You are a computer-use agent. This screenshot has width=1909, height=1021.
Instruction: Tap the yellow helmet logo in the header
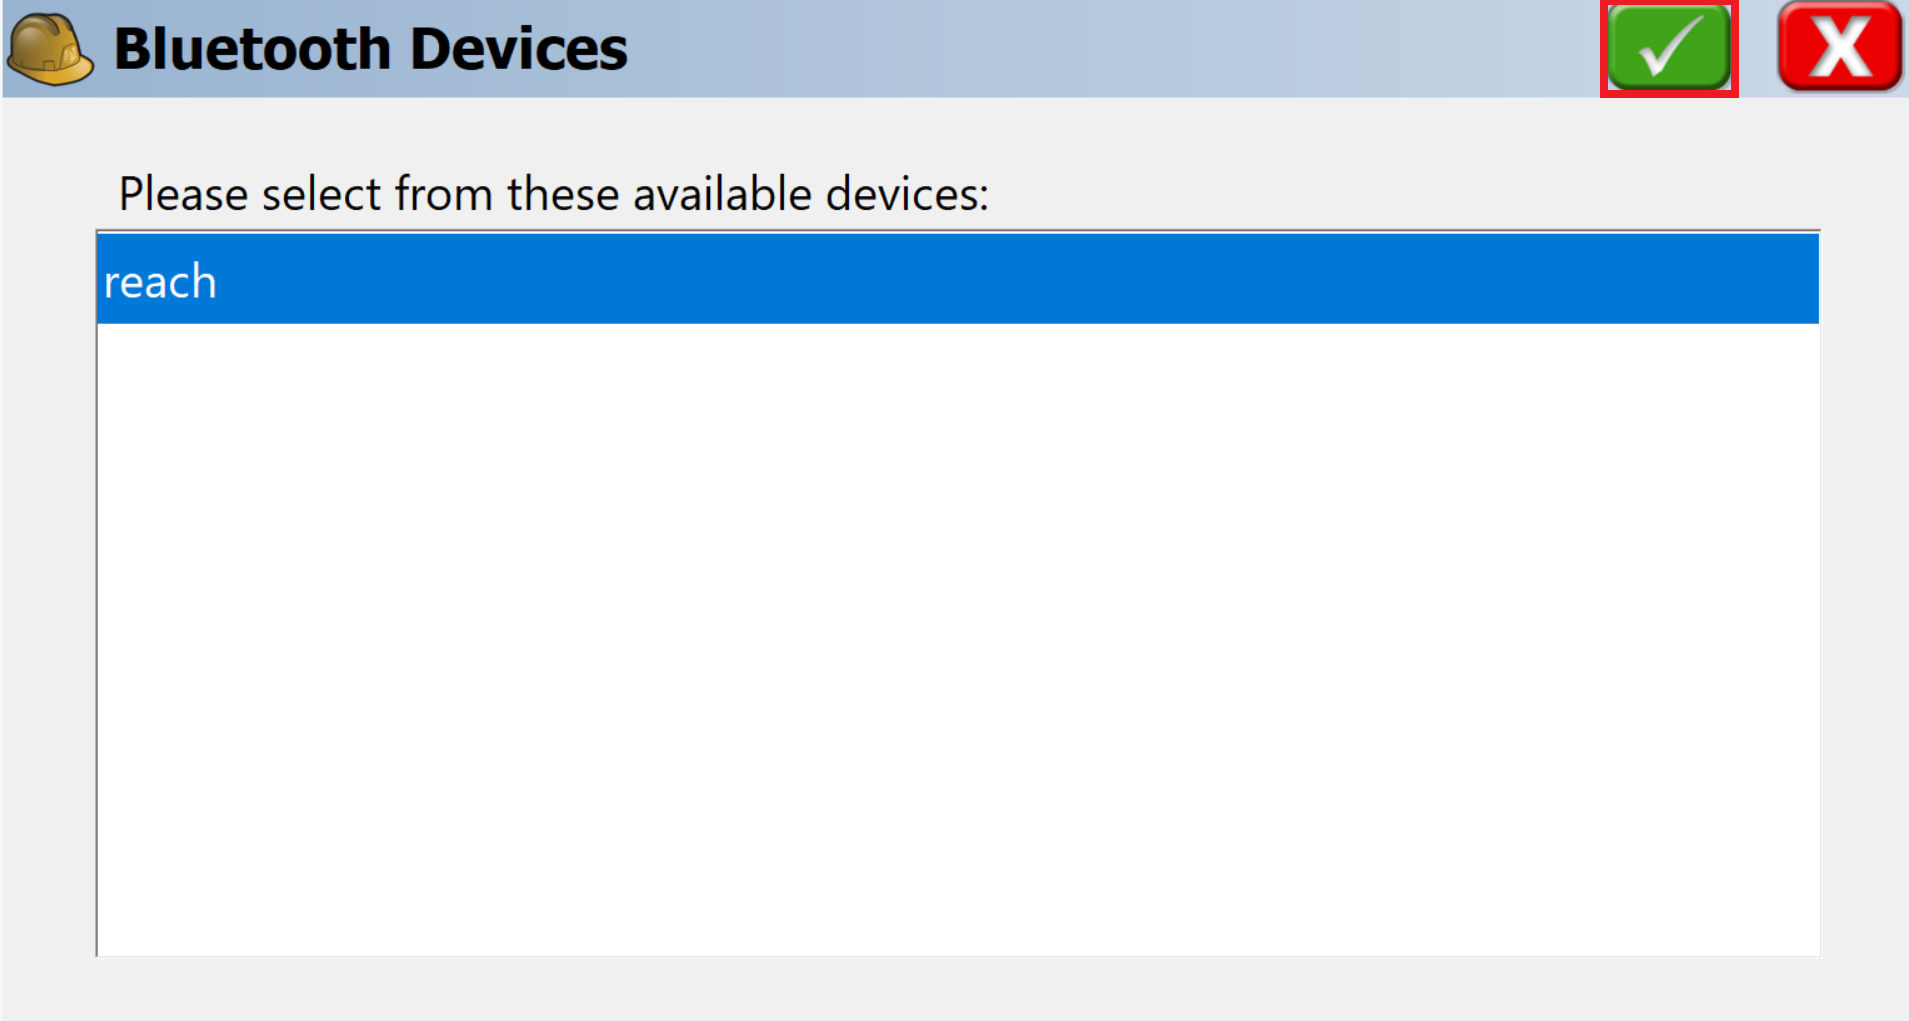click(50, 49)
